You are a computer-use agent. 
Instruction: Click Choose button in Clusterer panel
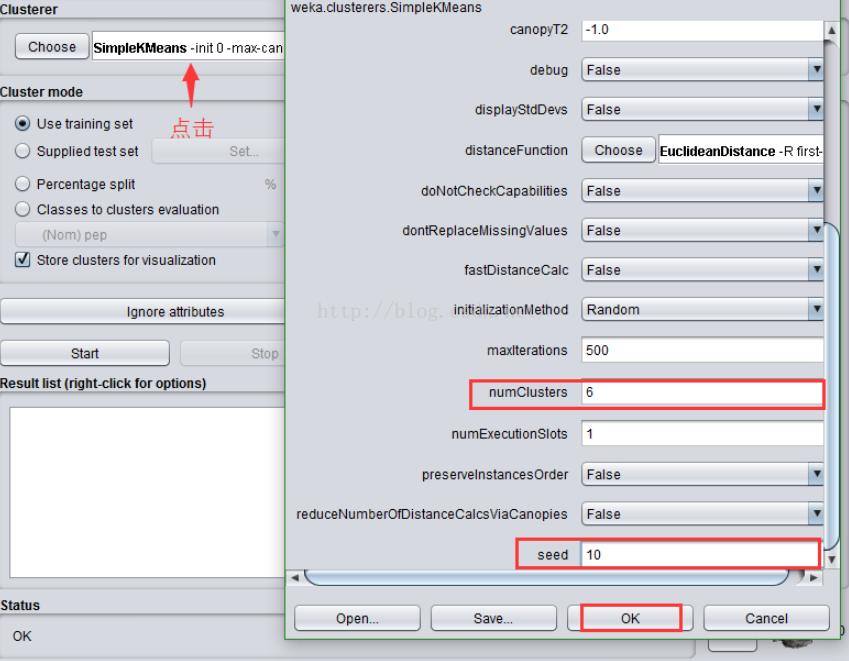(52, 47)
